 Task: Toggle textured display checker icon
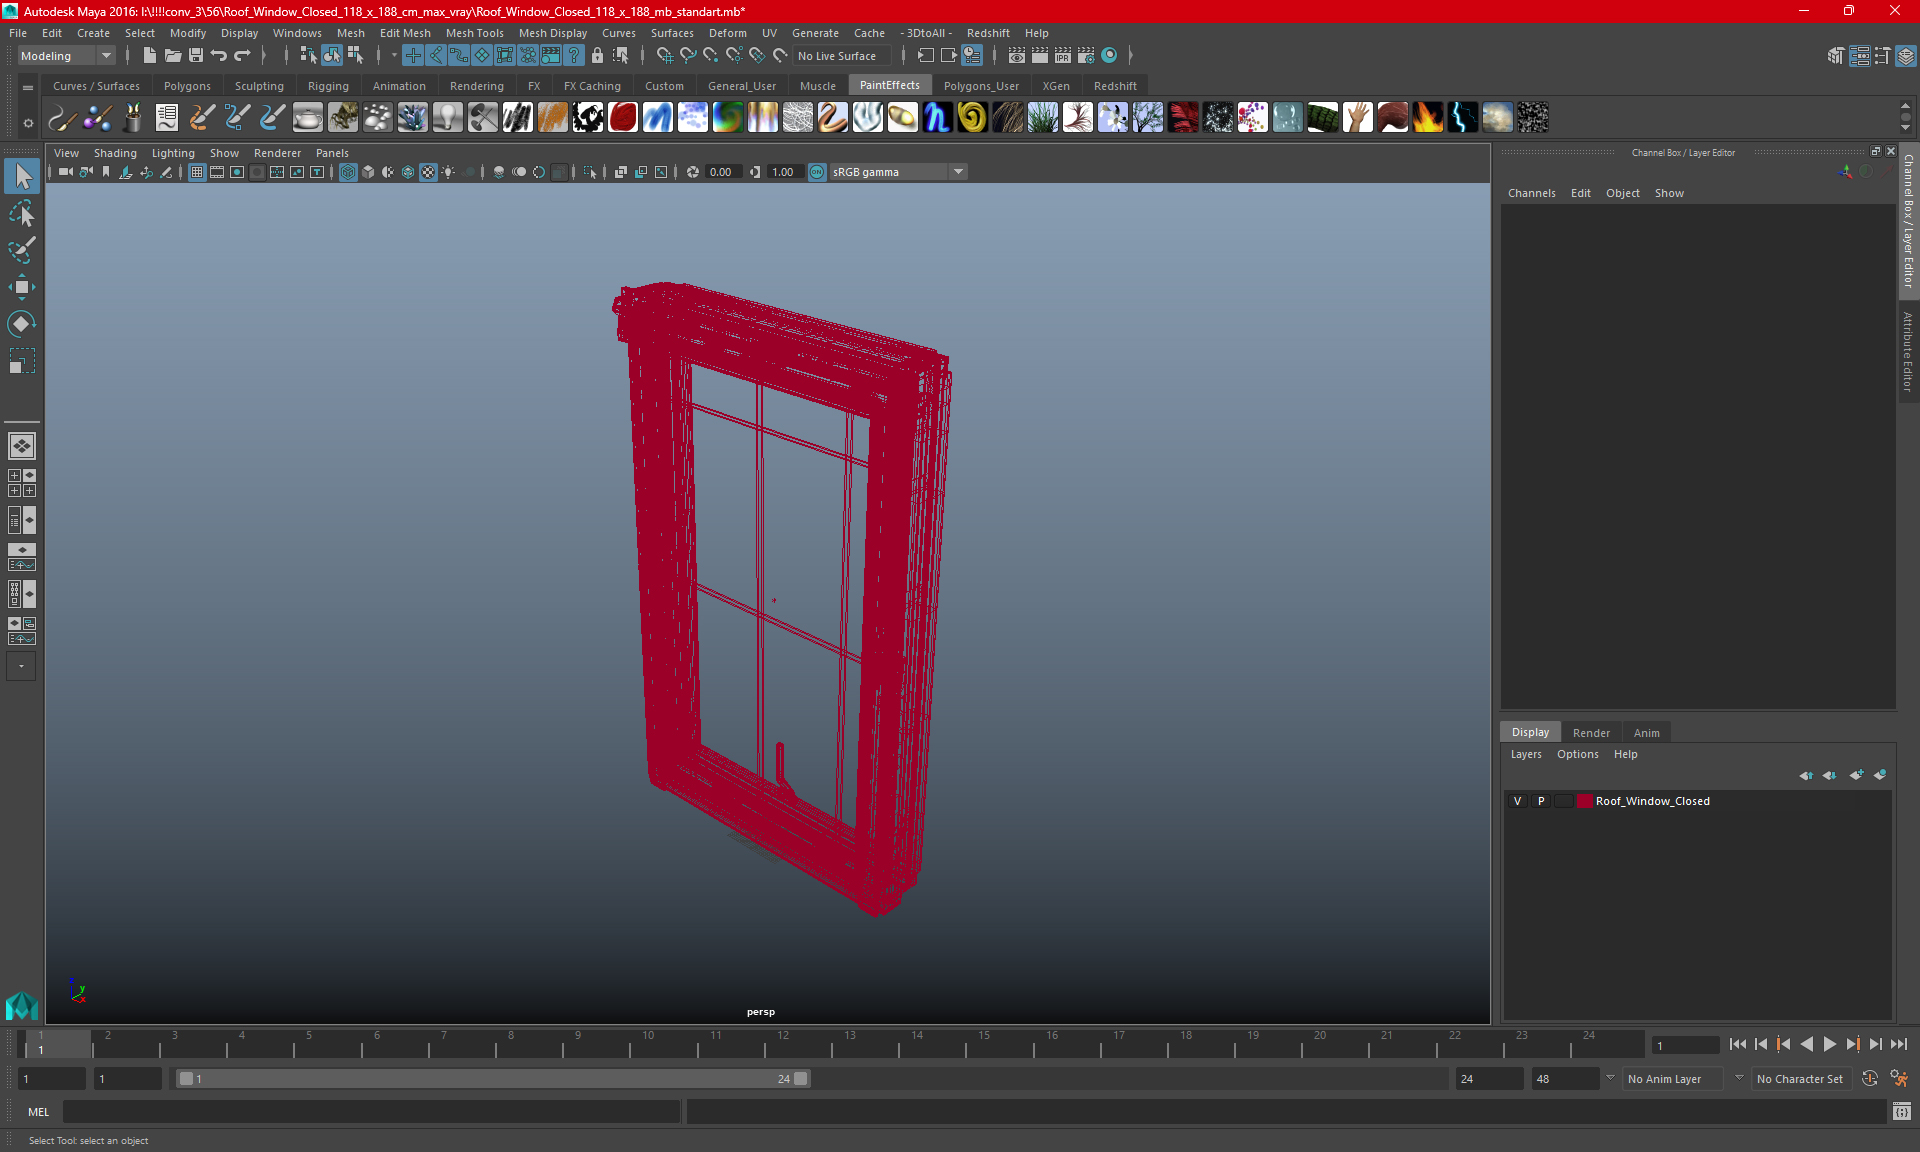pyautogui.click(x=428, y=172)
